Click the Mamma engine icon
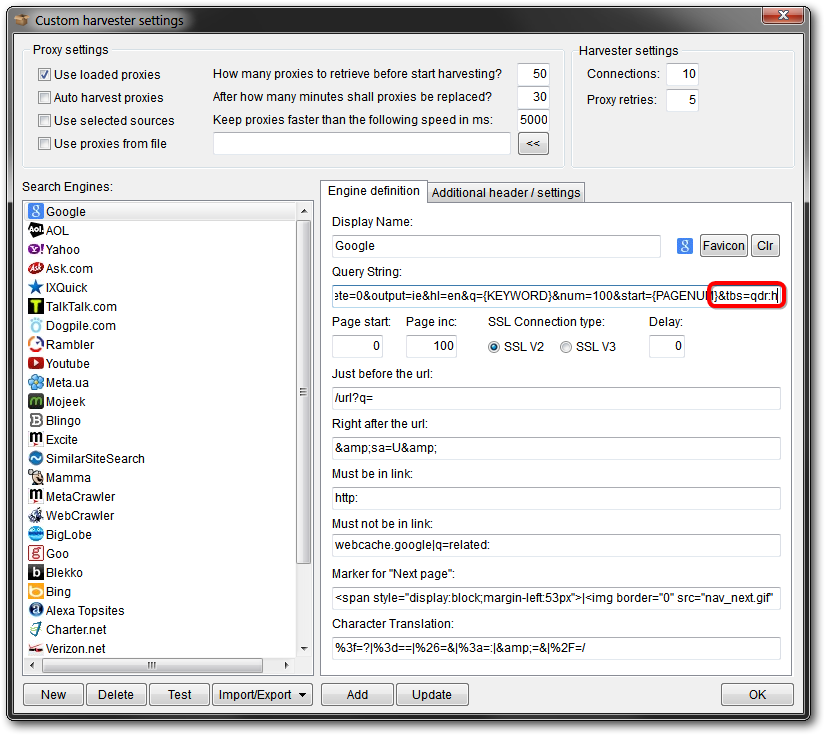The height and width of the screenshot is (735, 825). 35,477
